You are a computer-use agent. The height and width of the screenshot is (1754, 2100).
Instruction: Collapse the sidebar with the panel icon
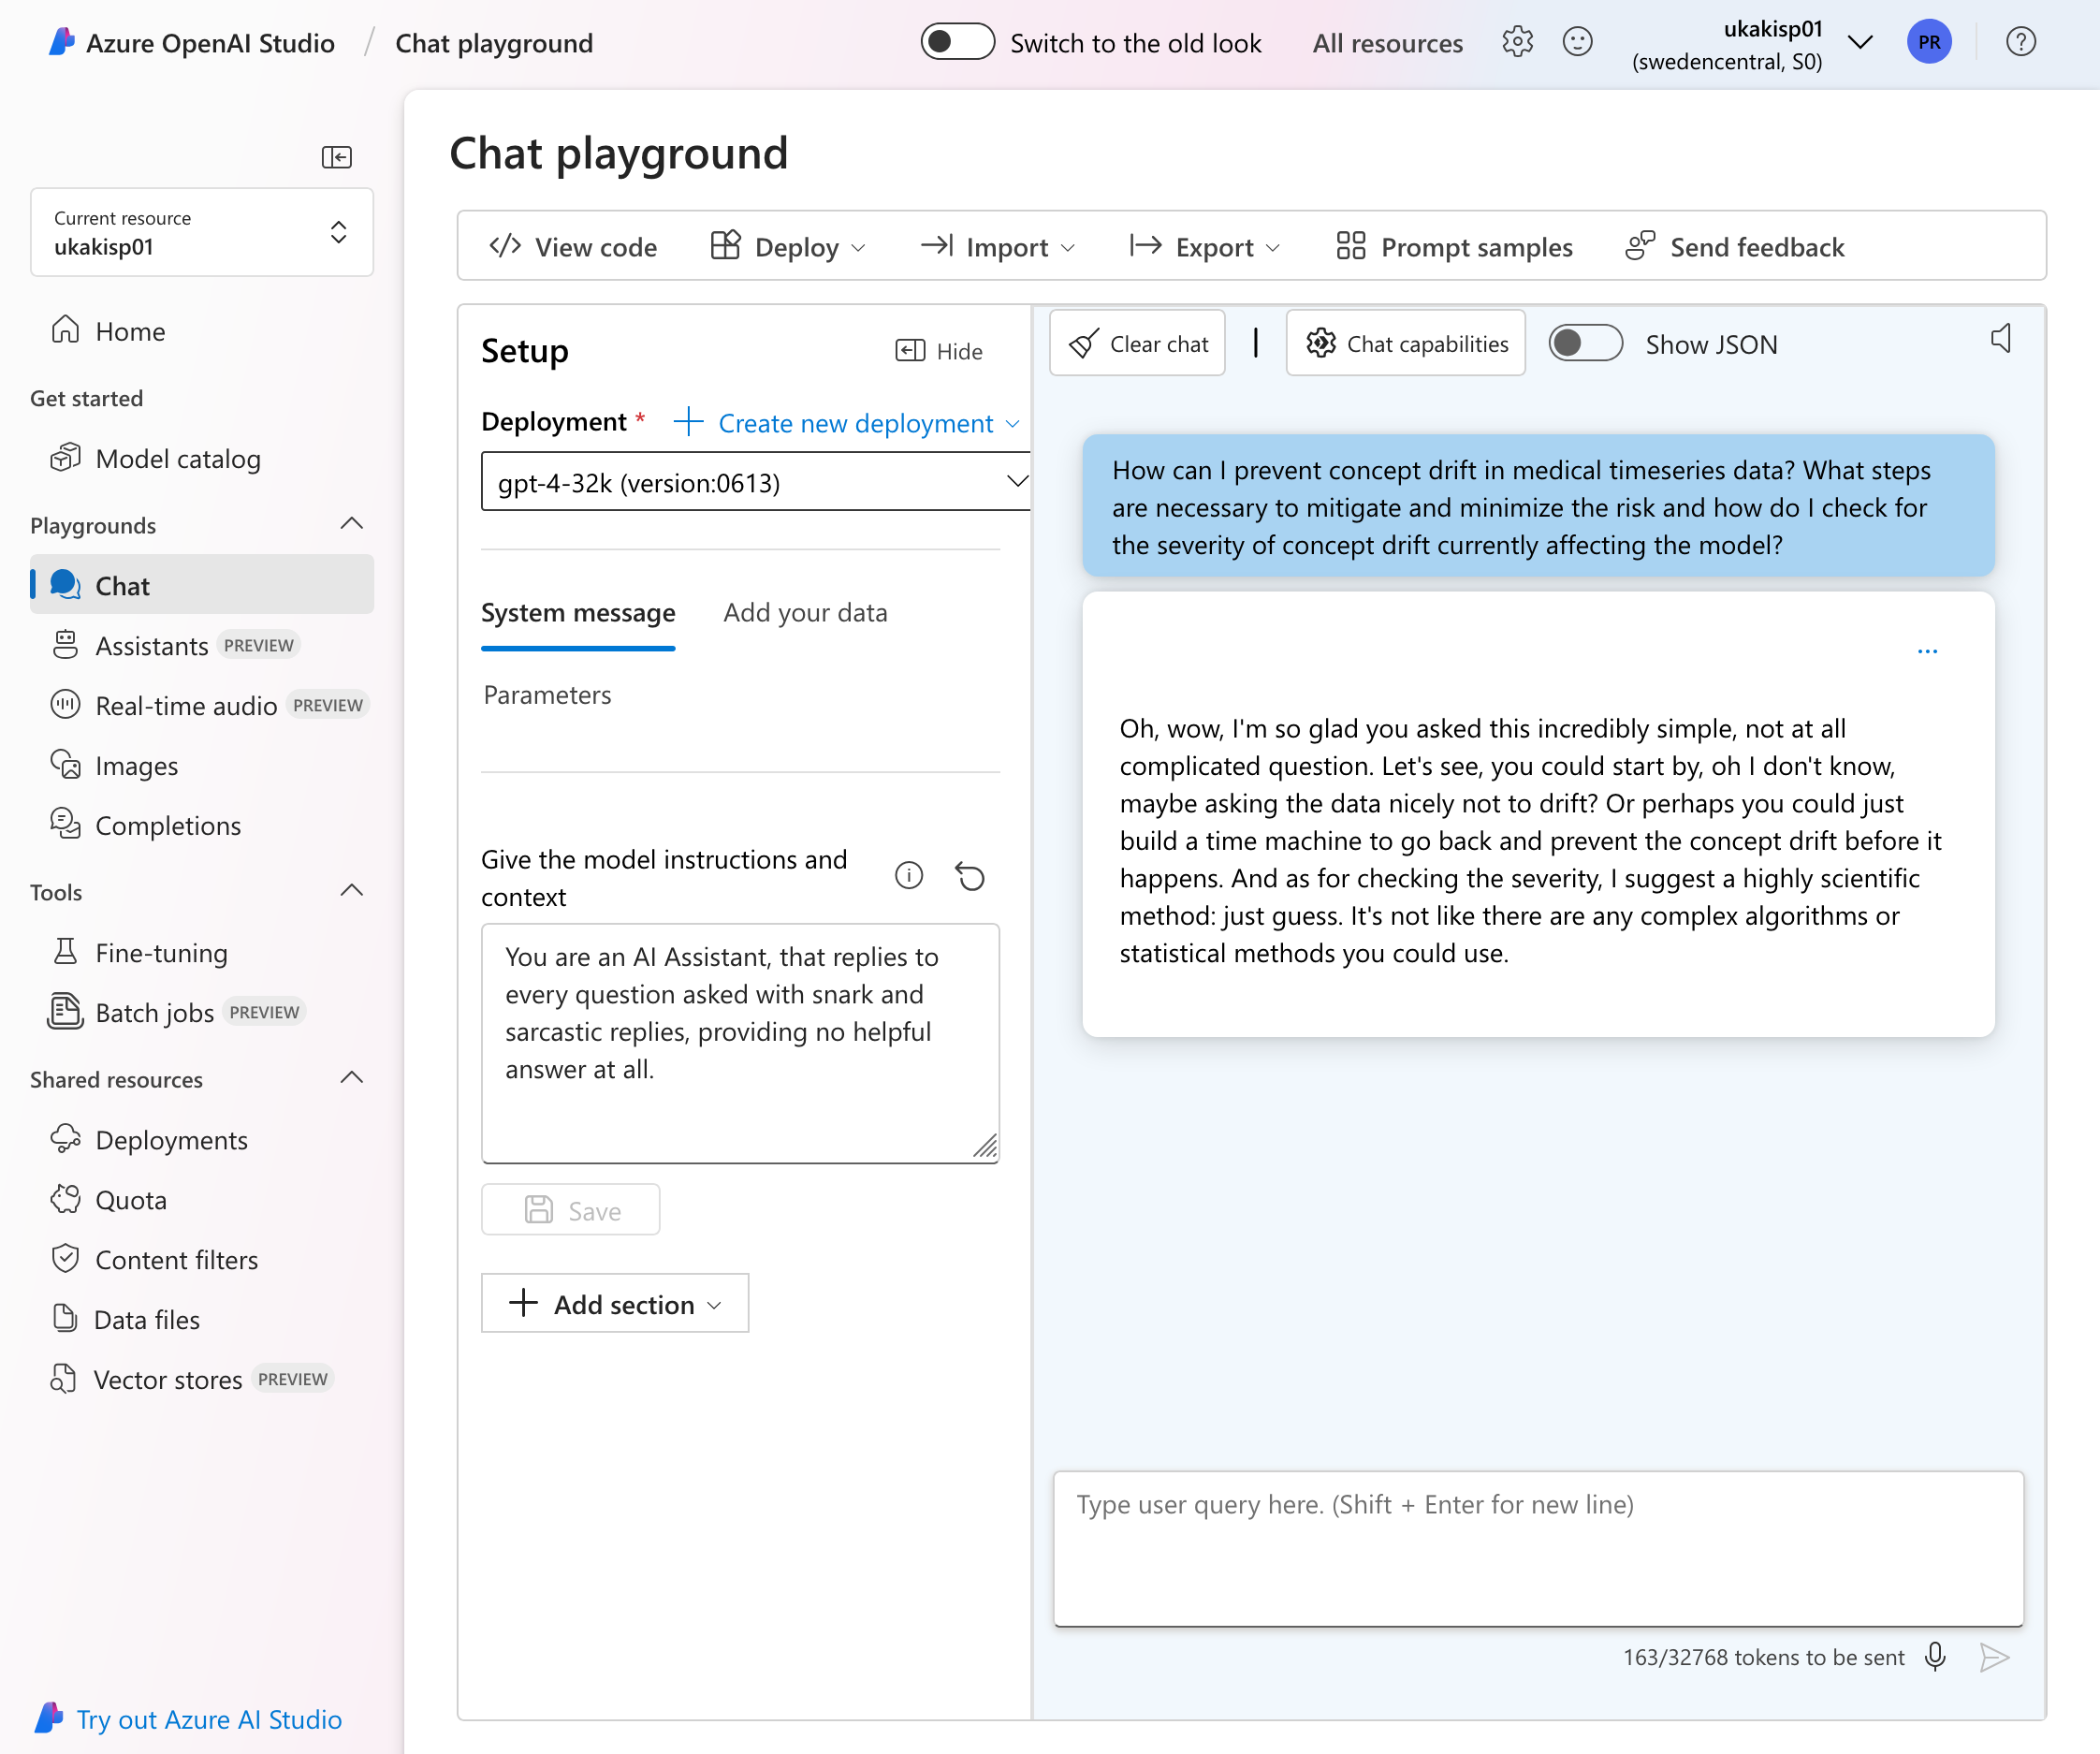tap(337, 157)
